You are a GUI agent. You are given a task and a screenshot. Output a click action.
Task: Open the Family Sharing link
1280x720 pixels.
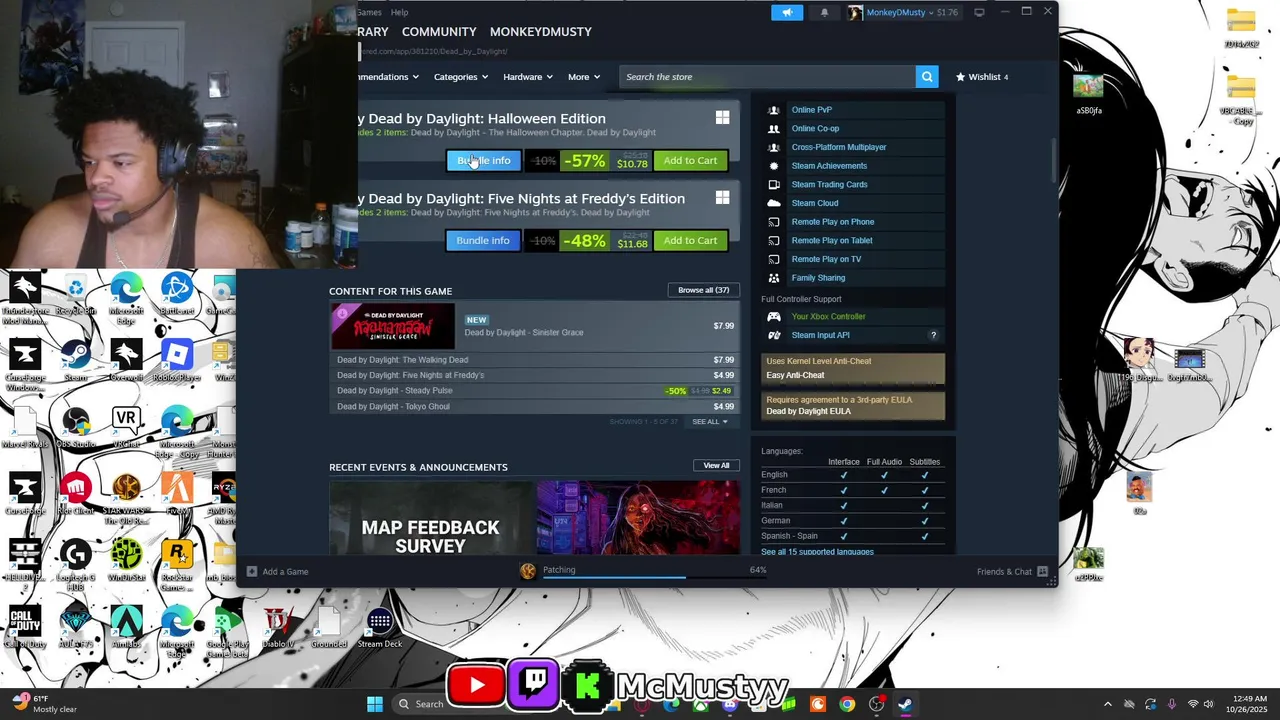(818, 278)
